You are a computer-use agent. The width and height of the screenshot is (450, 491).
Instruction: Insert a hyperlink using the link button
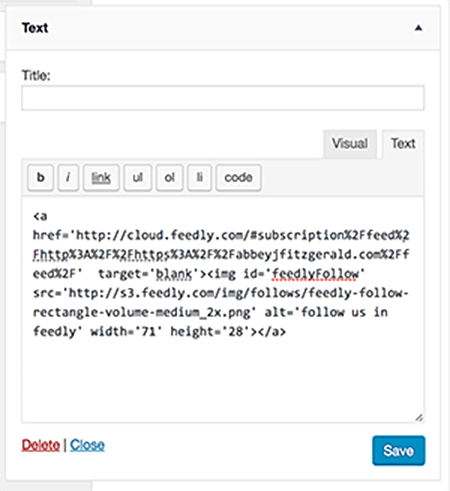click(x=101, y=177)
